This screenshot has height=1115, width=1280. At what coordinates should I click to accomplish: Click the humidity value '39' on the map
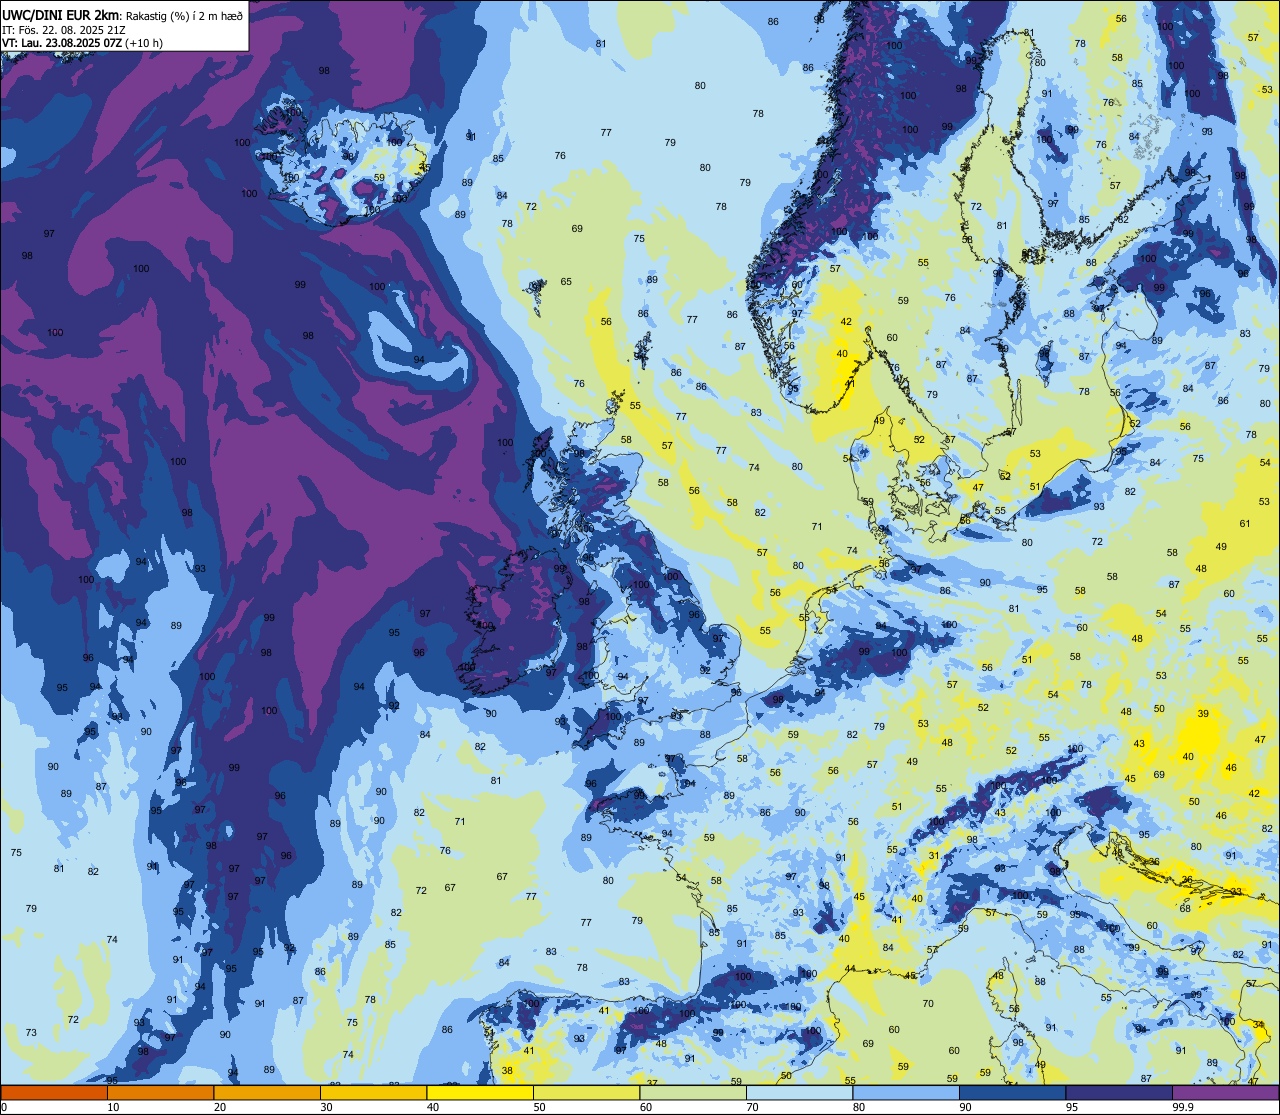[1203, 713]
